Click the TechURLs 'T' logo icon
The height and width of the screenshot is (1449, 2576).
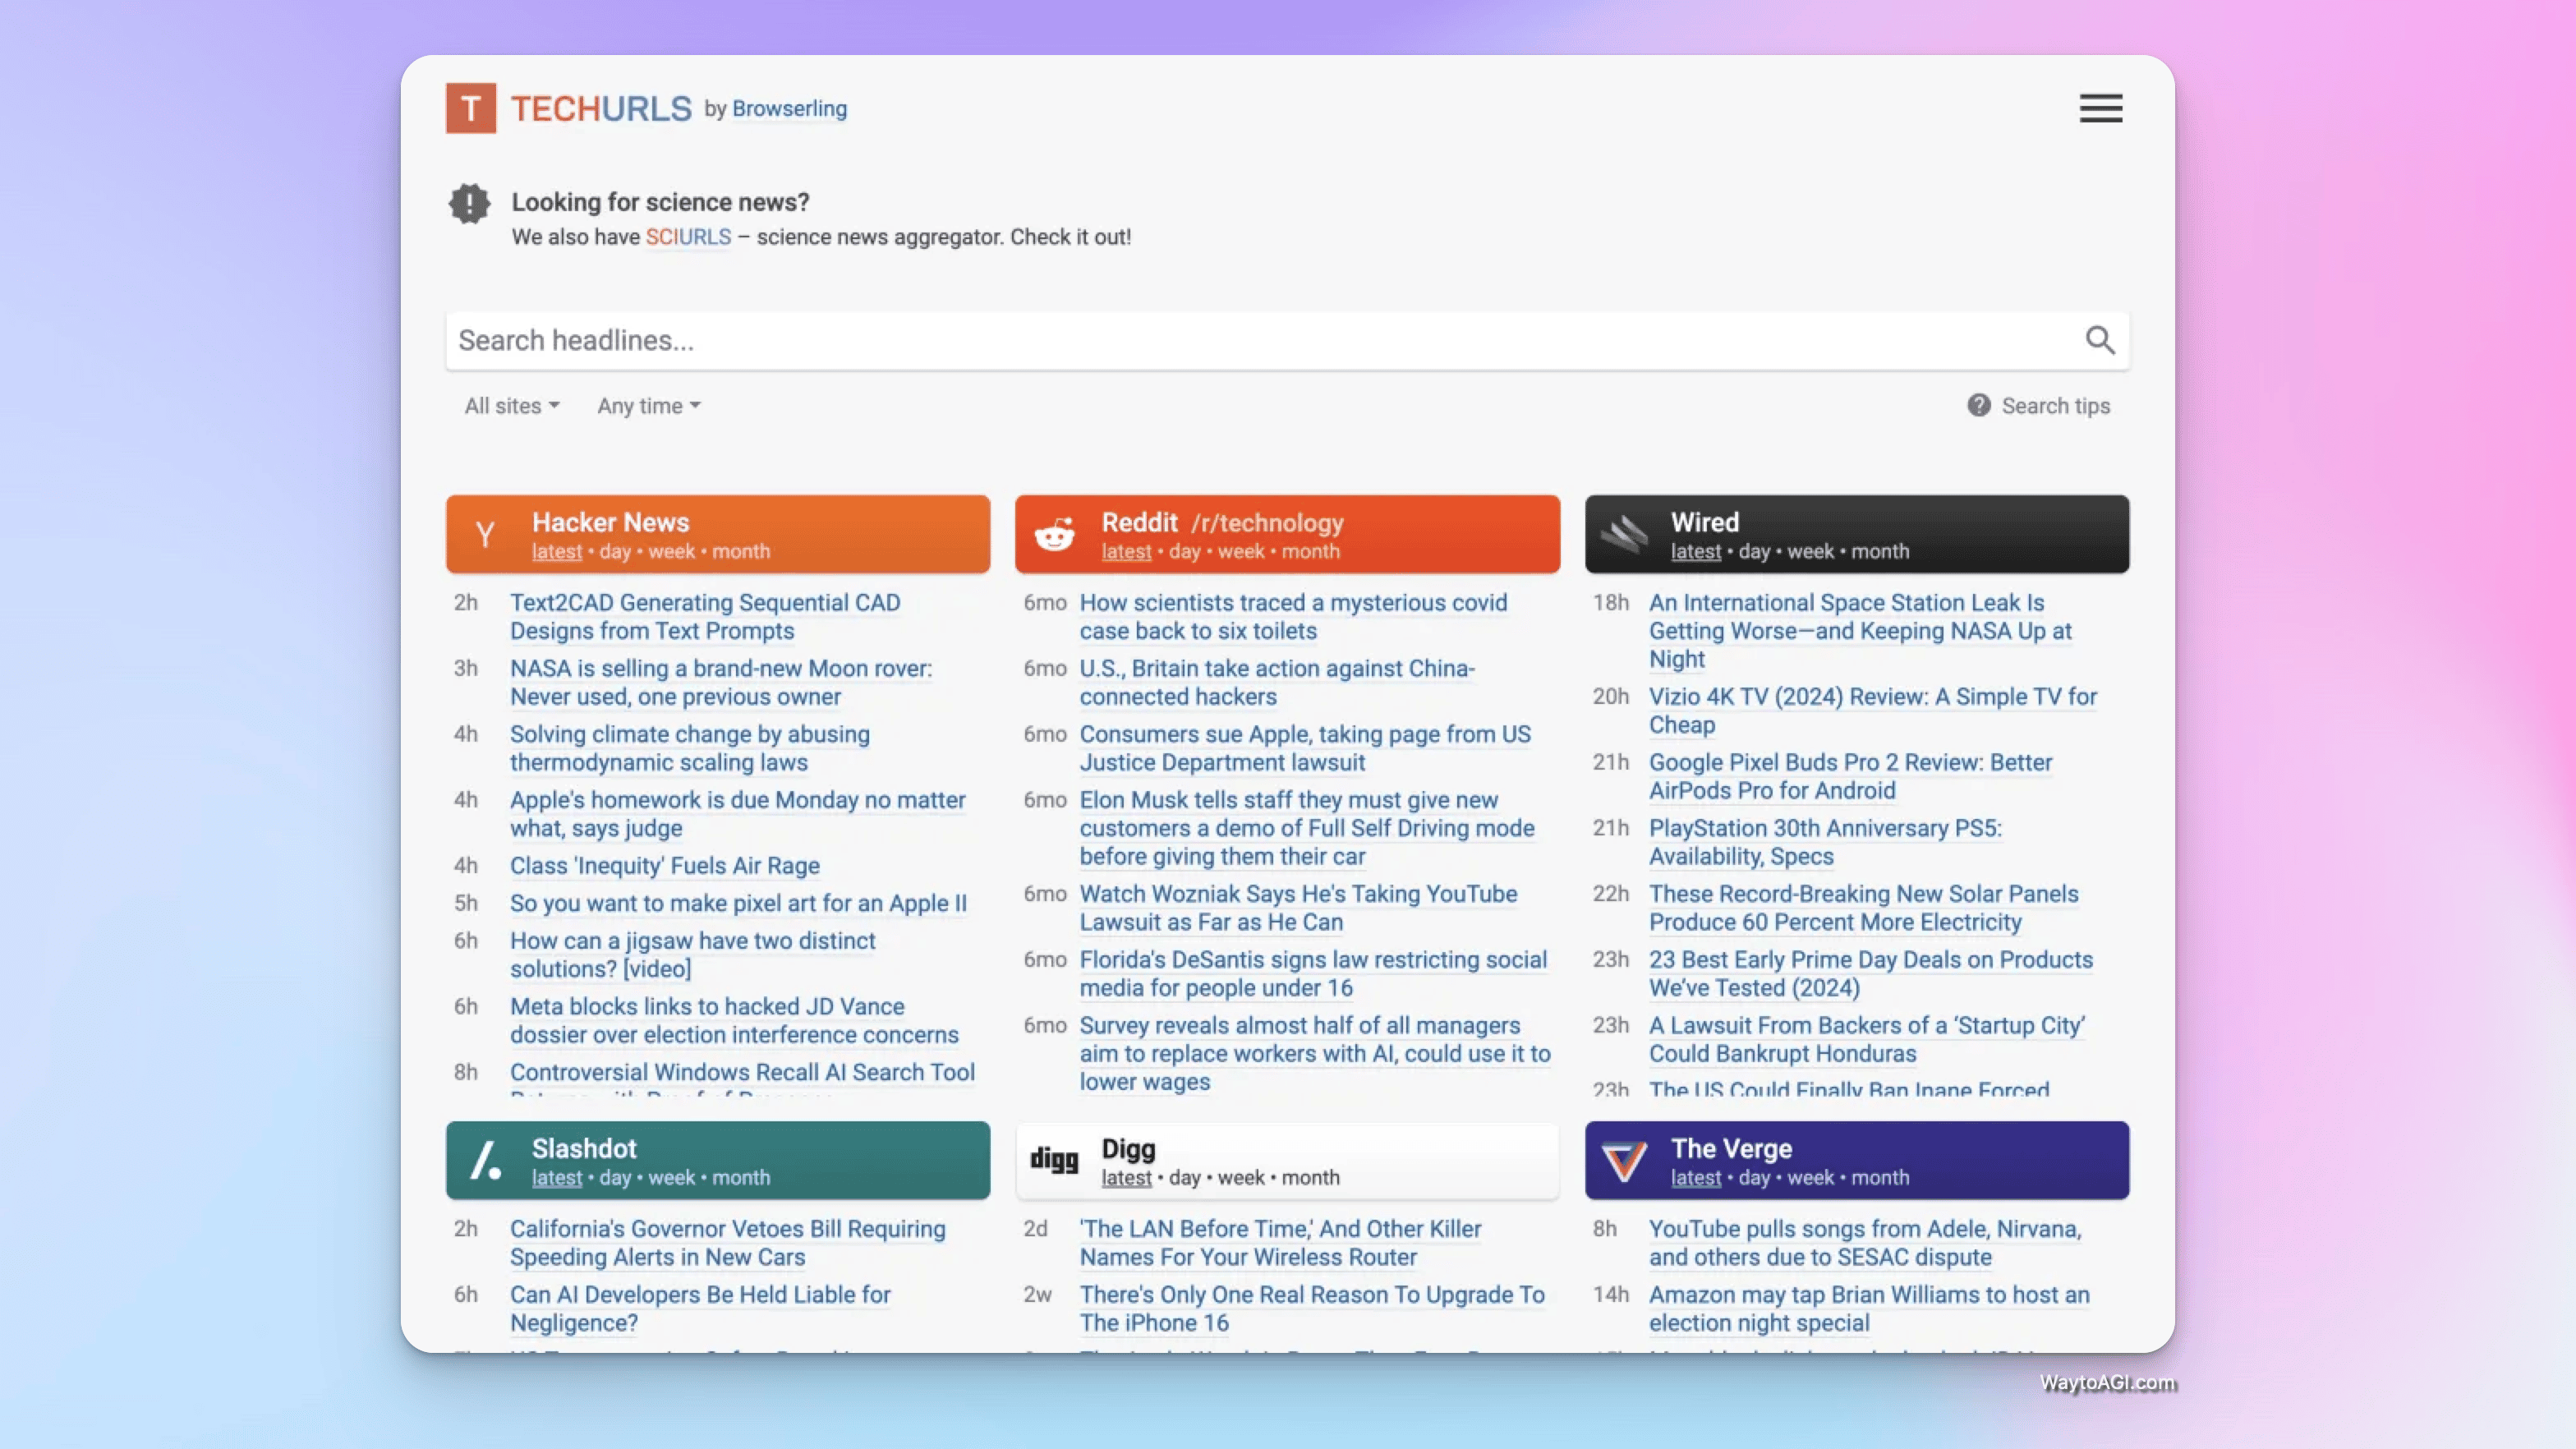point(471,108)
